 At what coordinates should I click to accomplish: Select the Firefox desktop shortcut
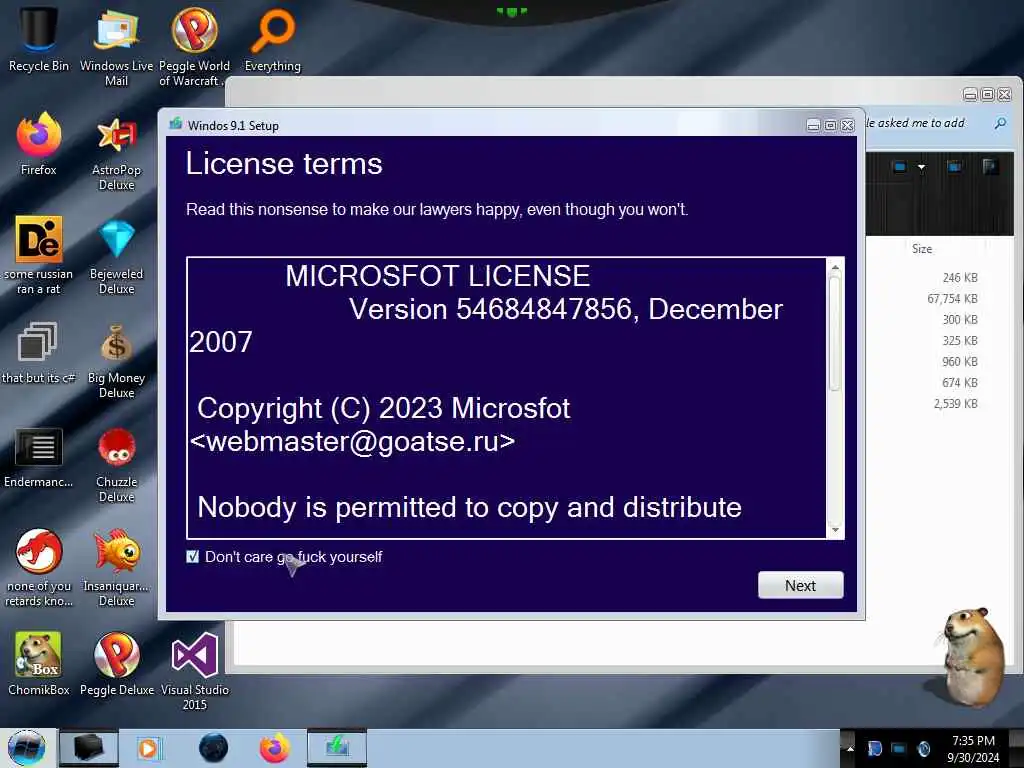click(x=39, y=144)
